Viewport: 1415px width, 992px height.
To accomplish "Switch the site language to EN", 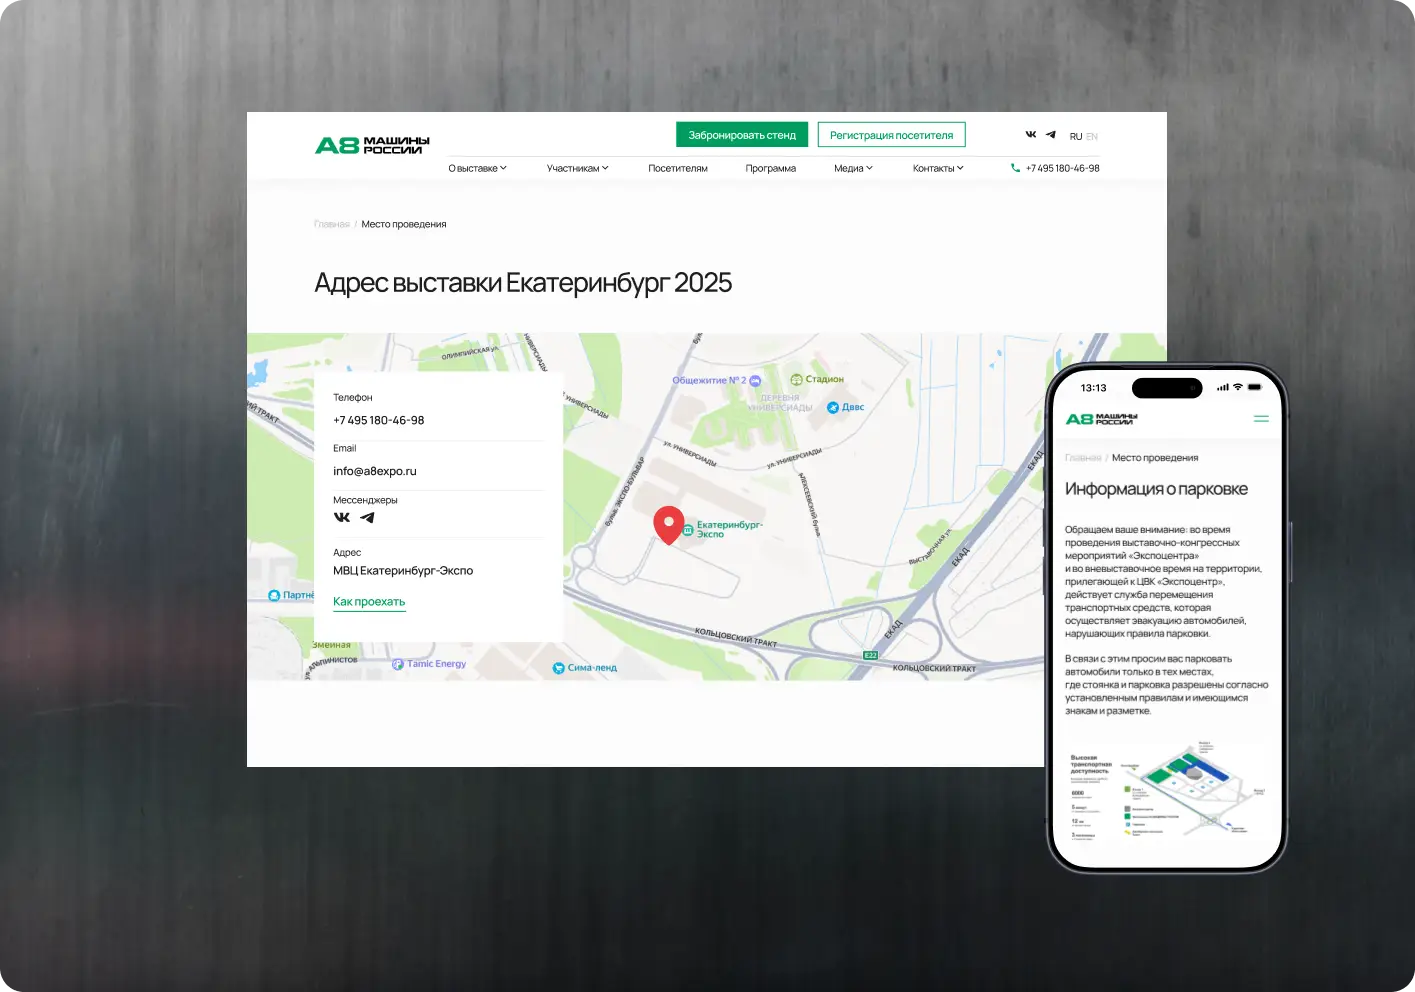I will coord(1092,137).
